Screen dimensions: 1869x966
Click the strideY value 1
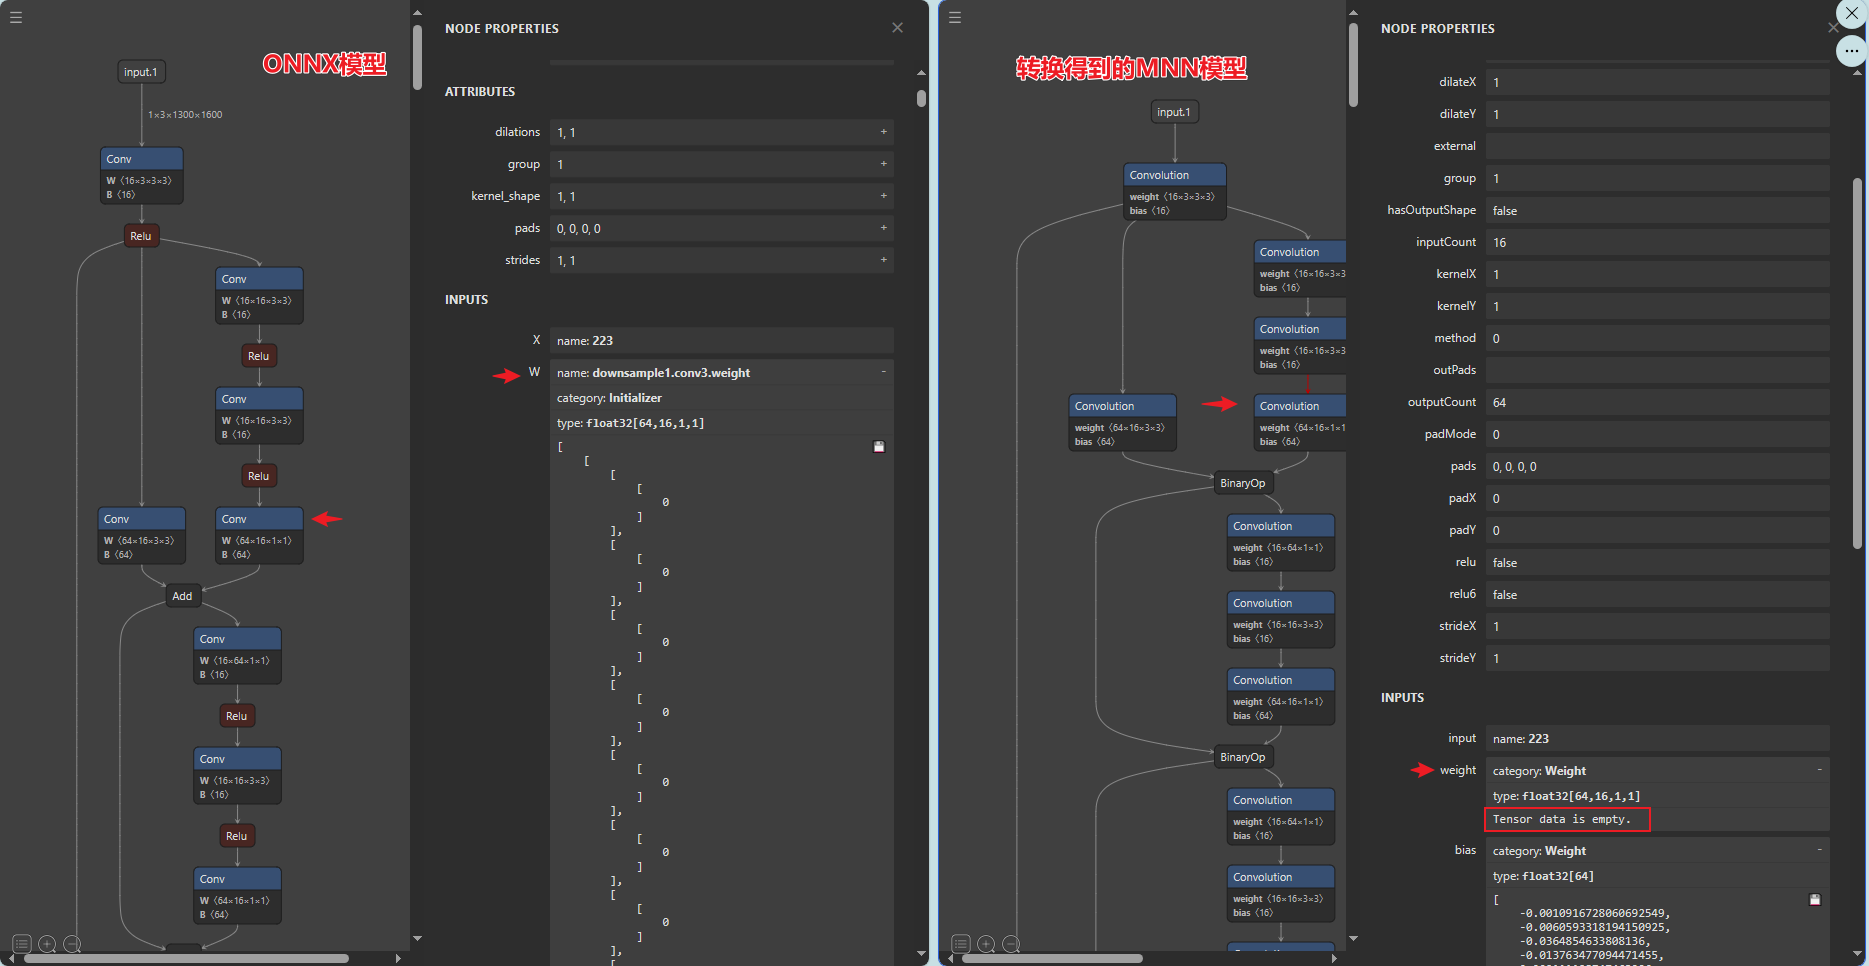[x=1657, y=658]
